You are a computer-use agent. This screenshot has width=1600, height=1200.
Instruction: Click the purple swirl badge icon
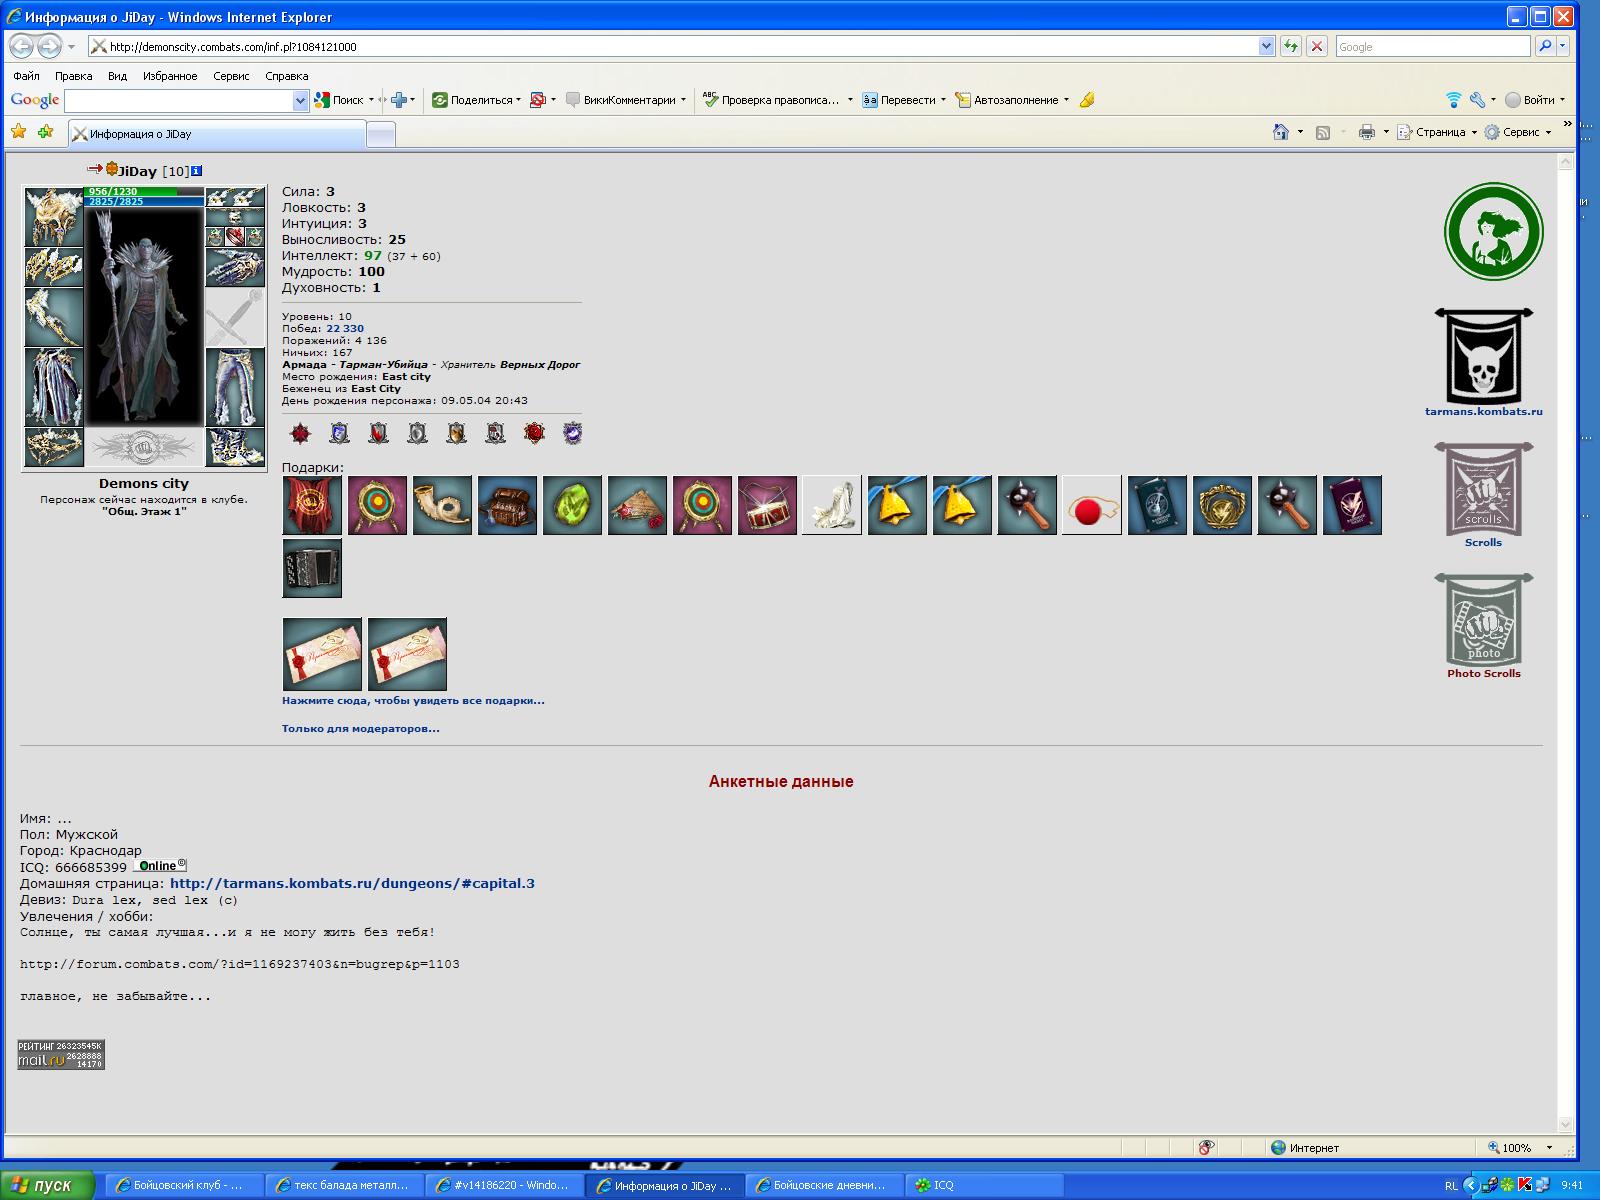coord(572,433)
